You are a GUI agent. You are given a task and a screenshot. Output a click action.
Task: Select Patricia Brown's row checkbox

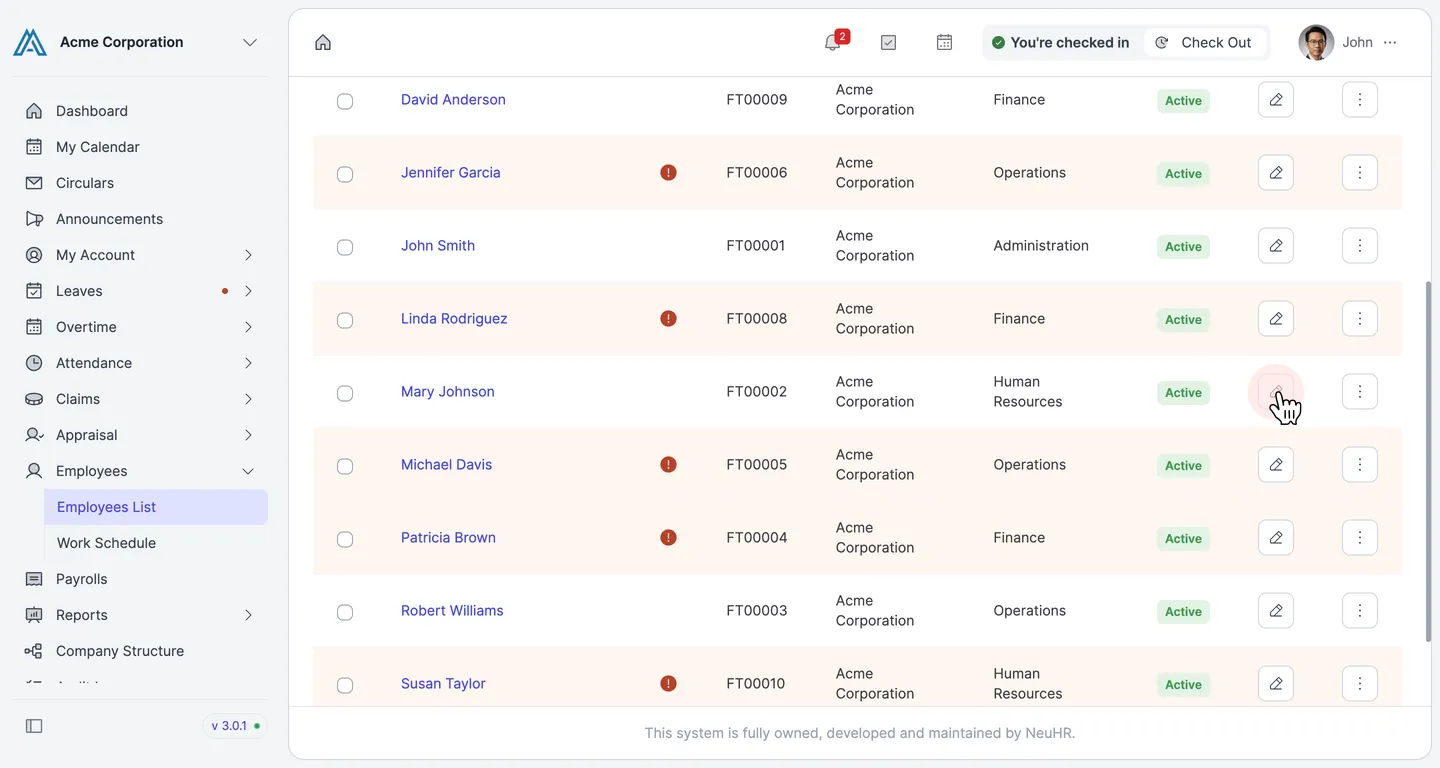345,539
